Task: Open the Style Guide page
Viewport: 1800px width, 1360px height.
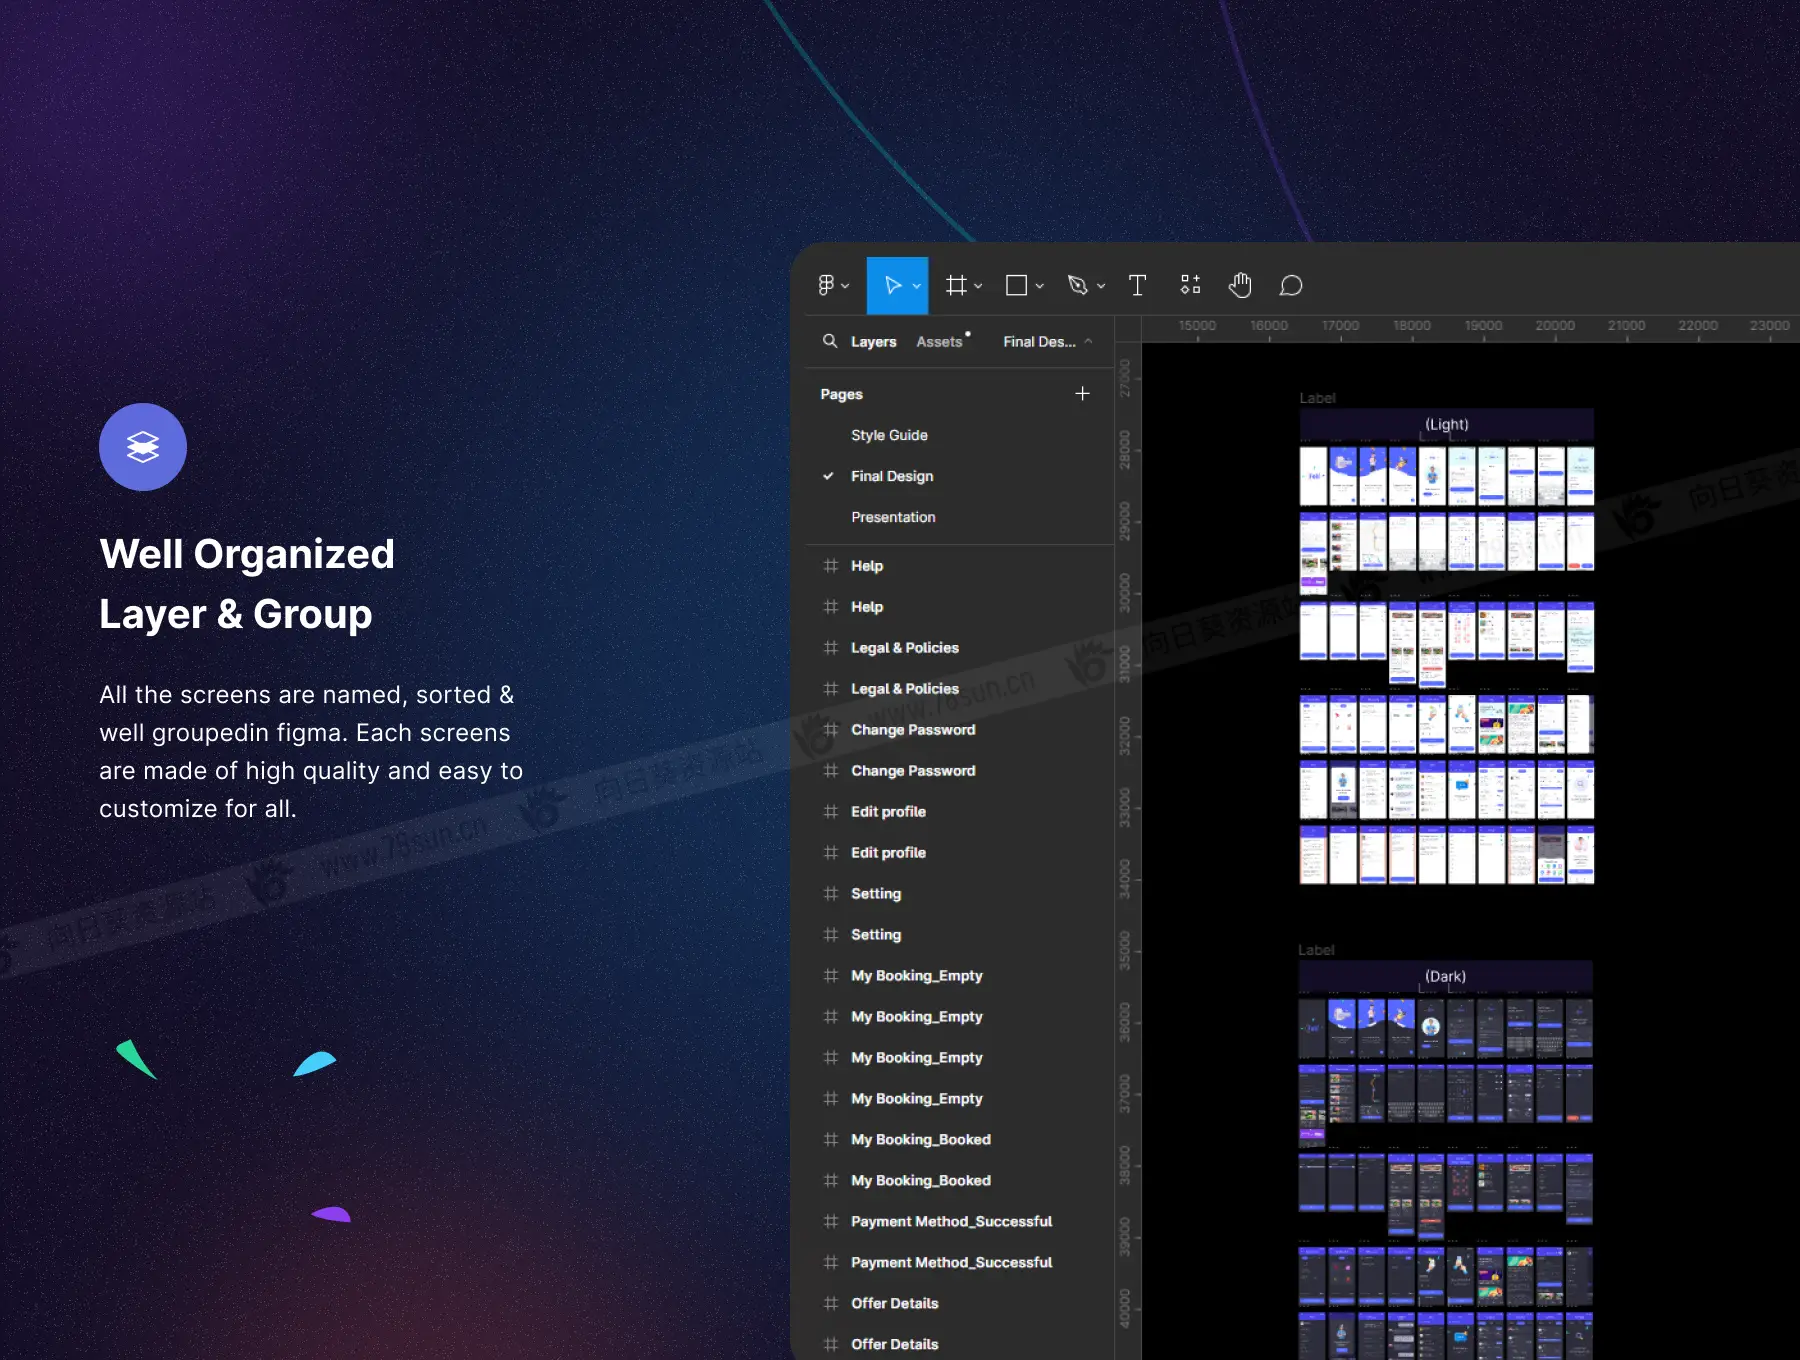Action: pyautogui.click(x=889, y=435)
